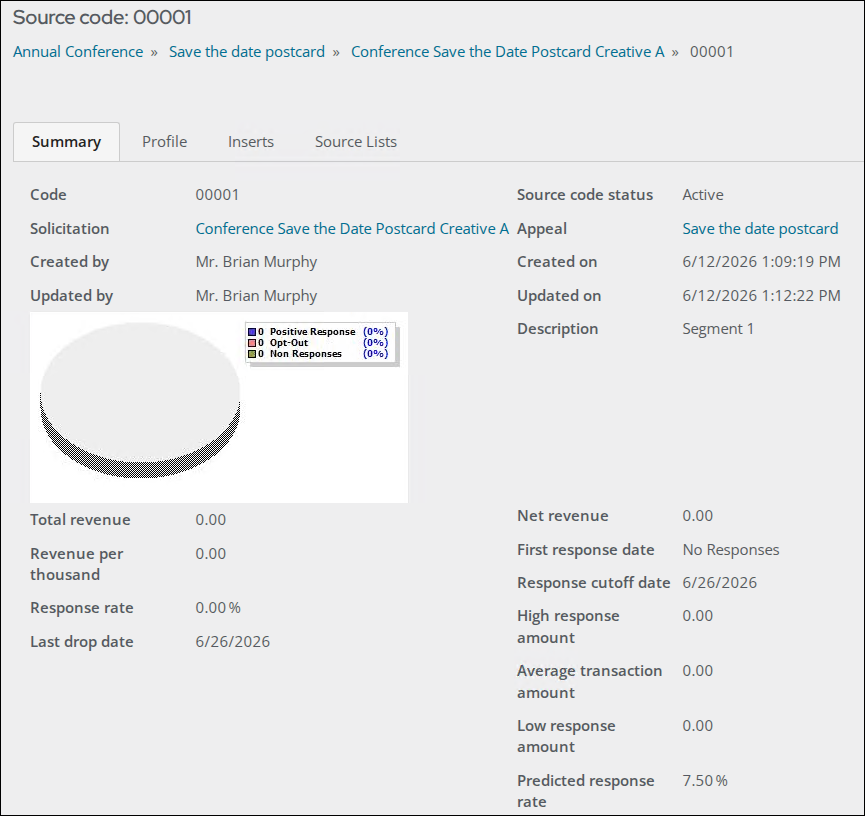
Task: Click the Updated by value Mr. Brian Murphy
Action: 256,296
